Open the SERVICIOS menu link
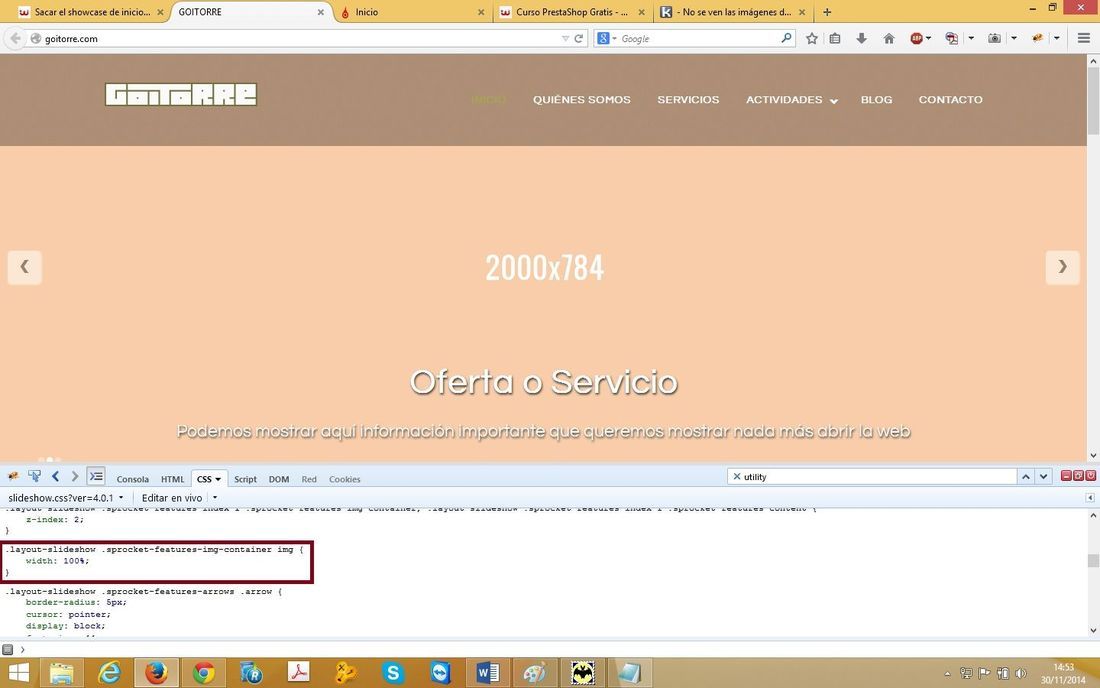The height and width of the screenshot is (688, 1100). pos(688,100)
